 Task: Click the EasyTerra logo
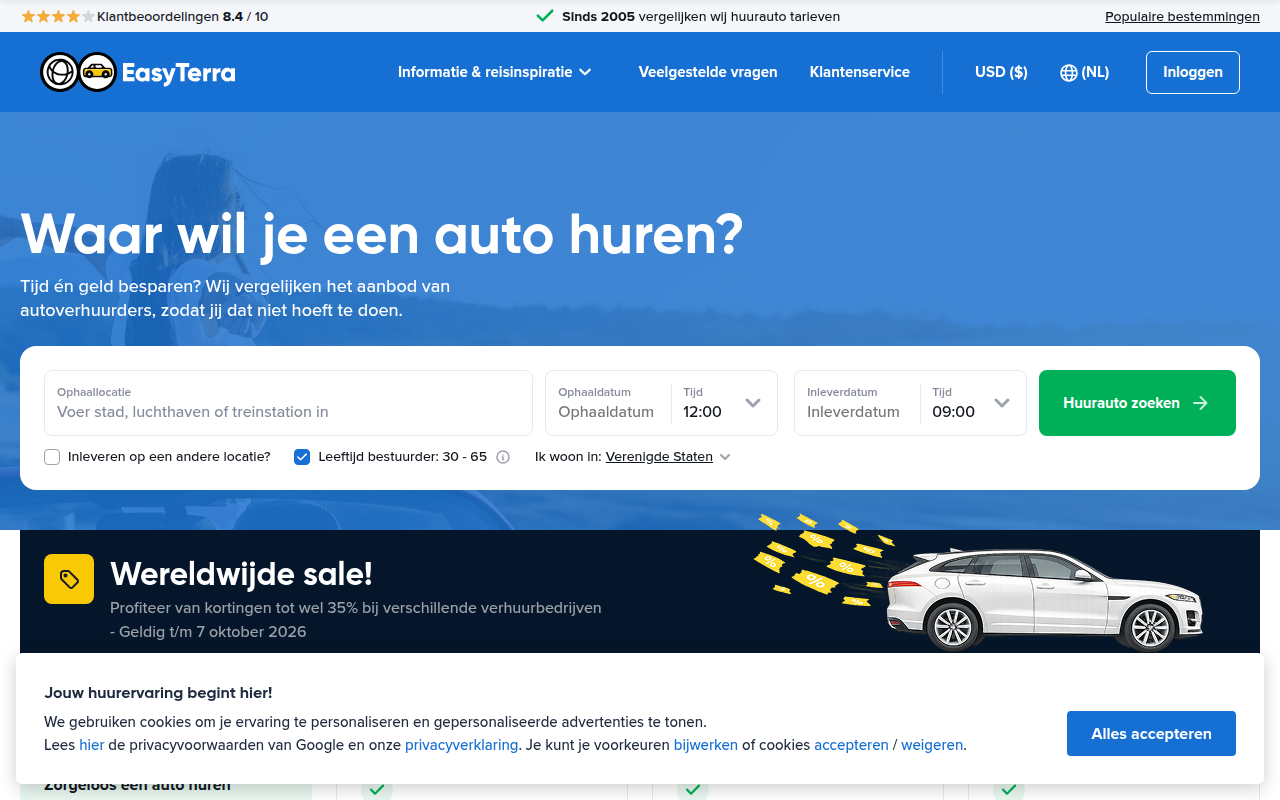pos(138,72)
